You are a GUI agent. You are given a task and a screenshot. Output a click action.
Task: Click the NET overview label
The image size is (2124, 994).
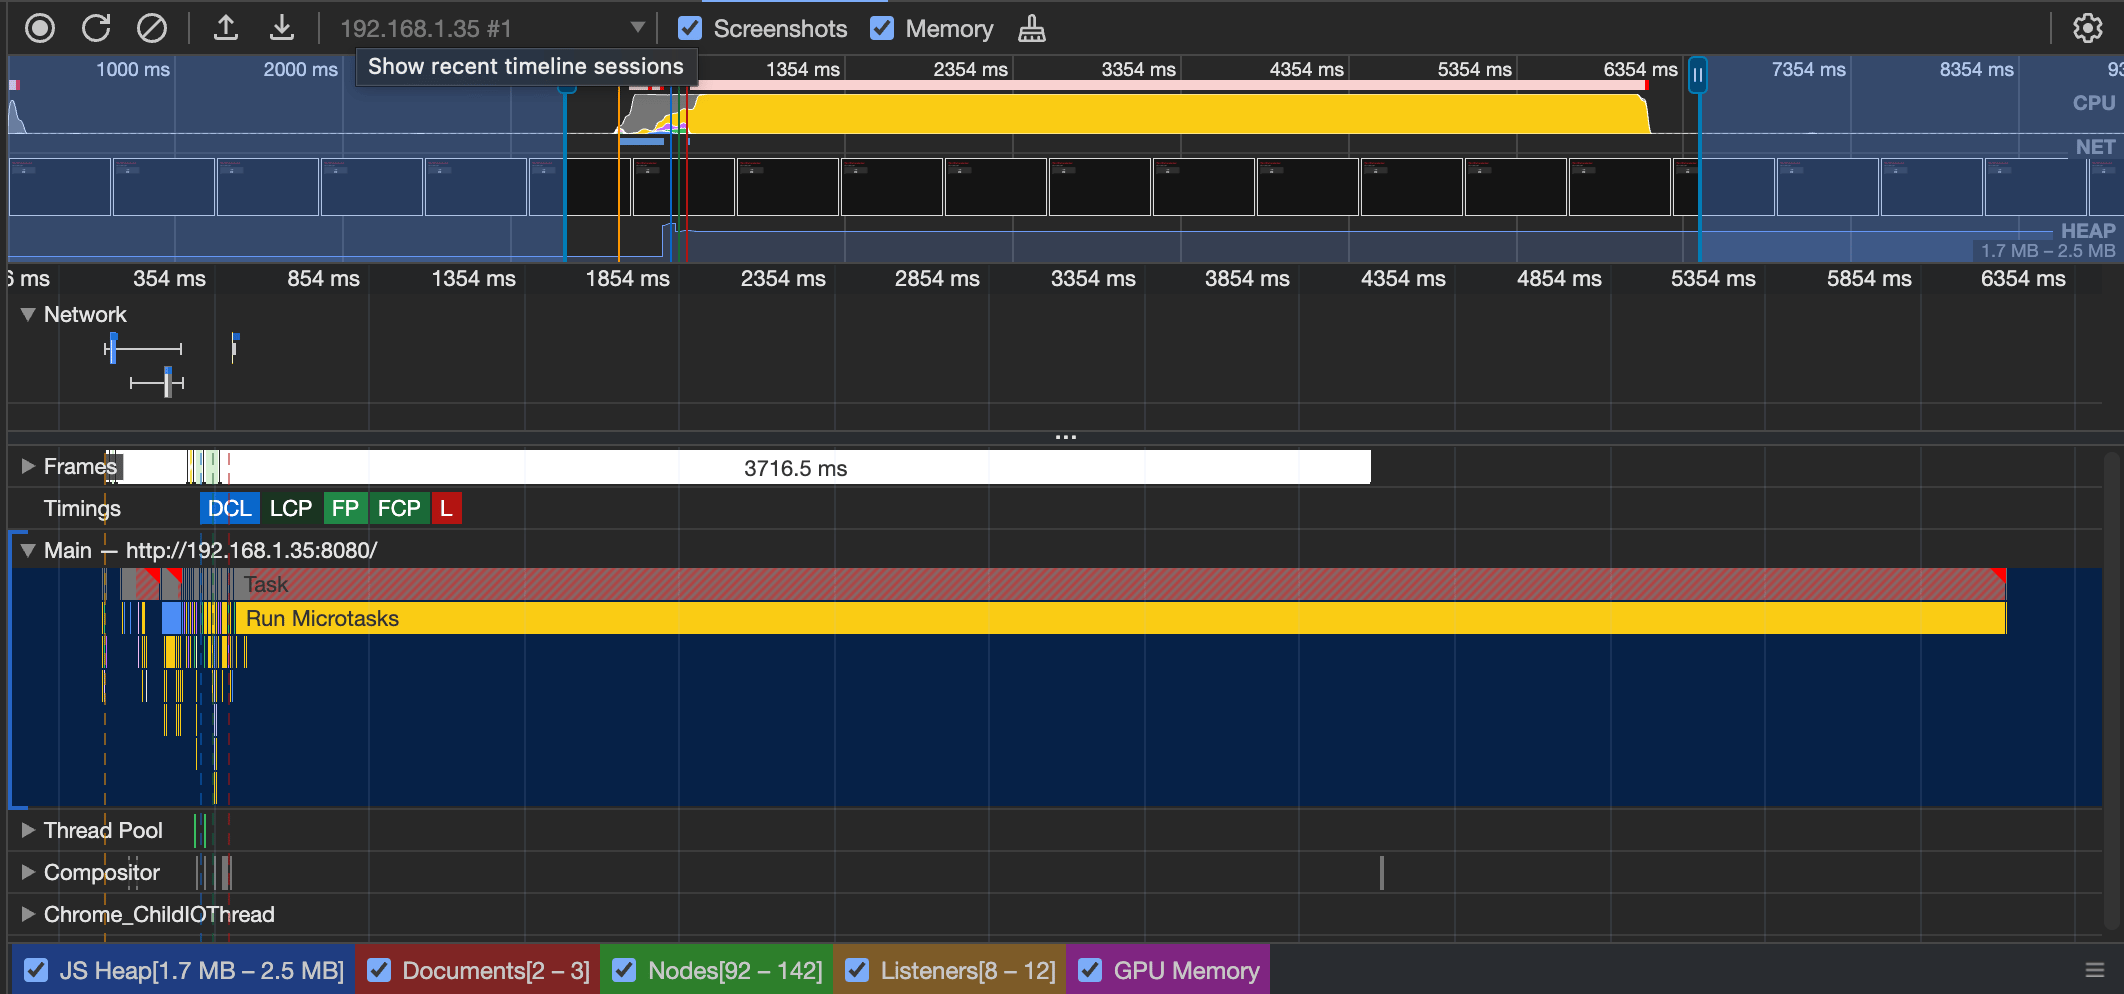tap(2095, 147)
